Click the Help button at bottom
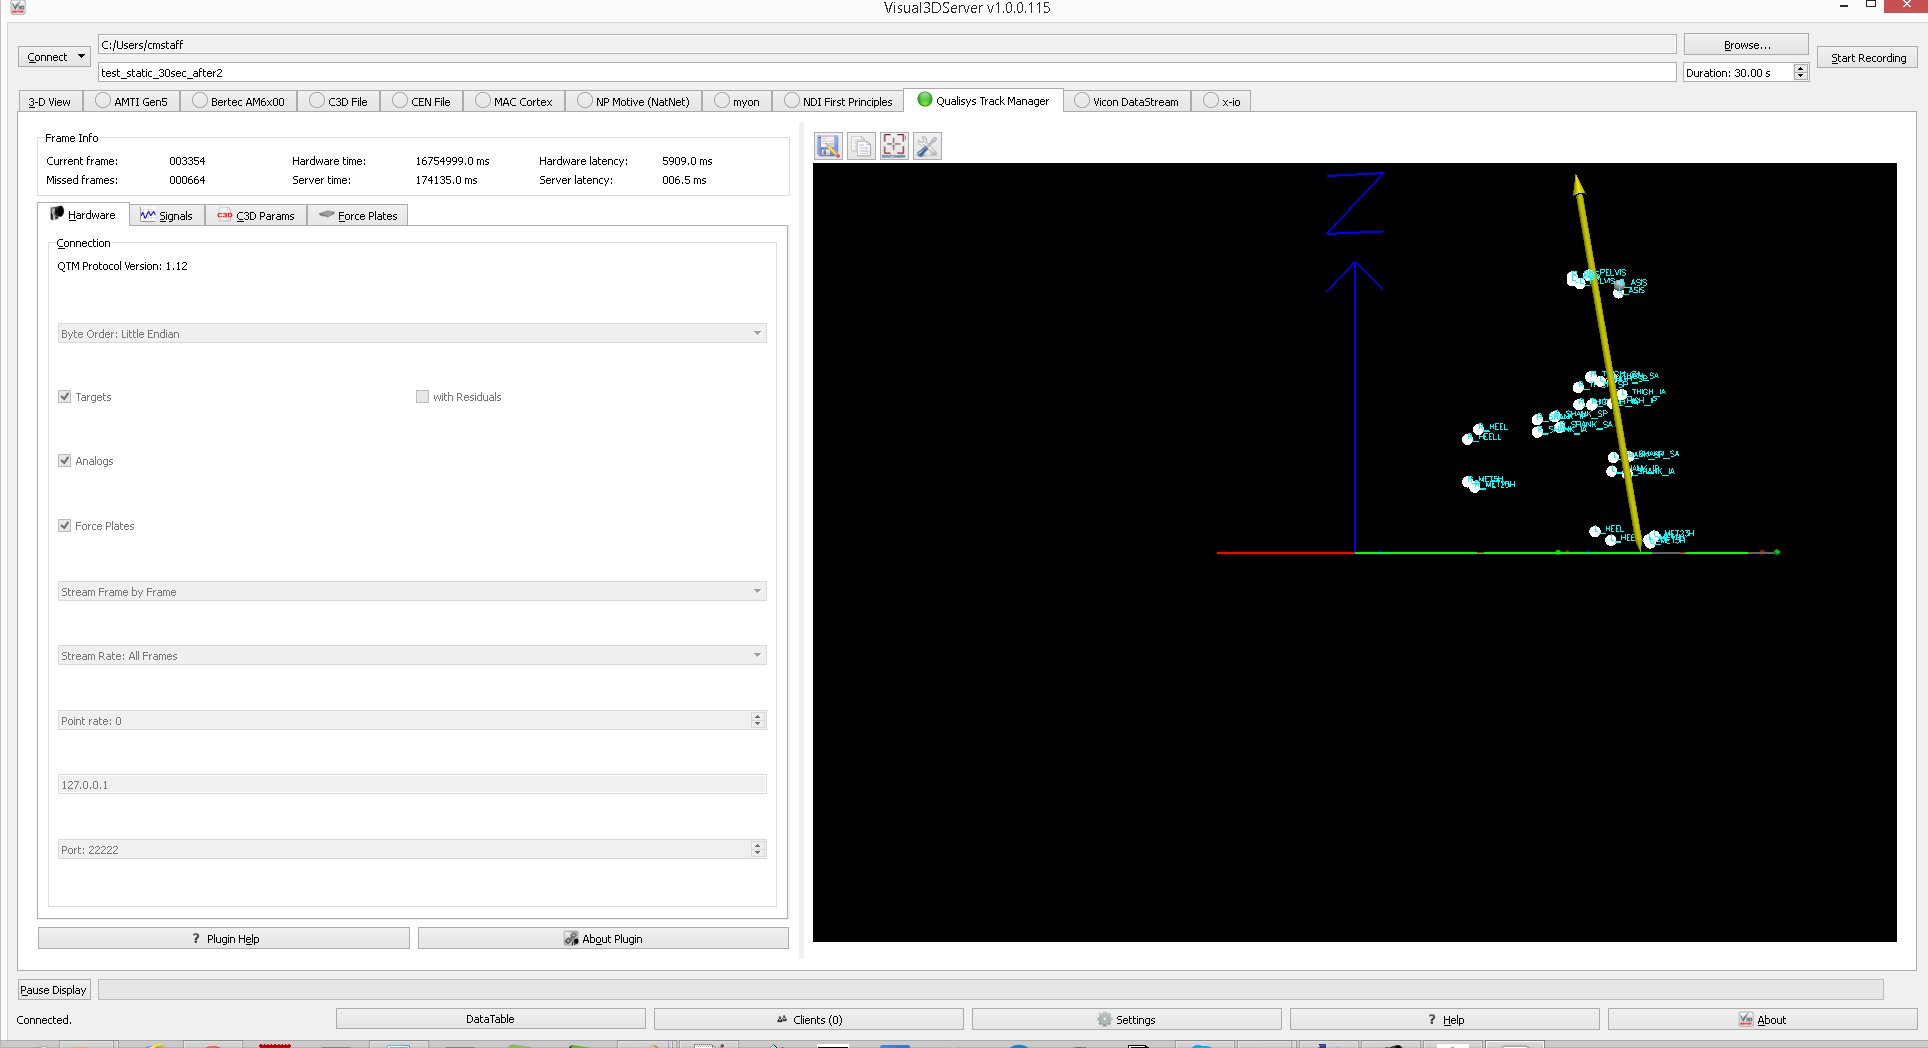Screen dimensions: 1928x1048 [1444, 1019]
